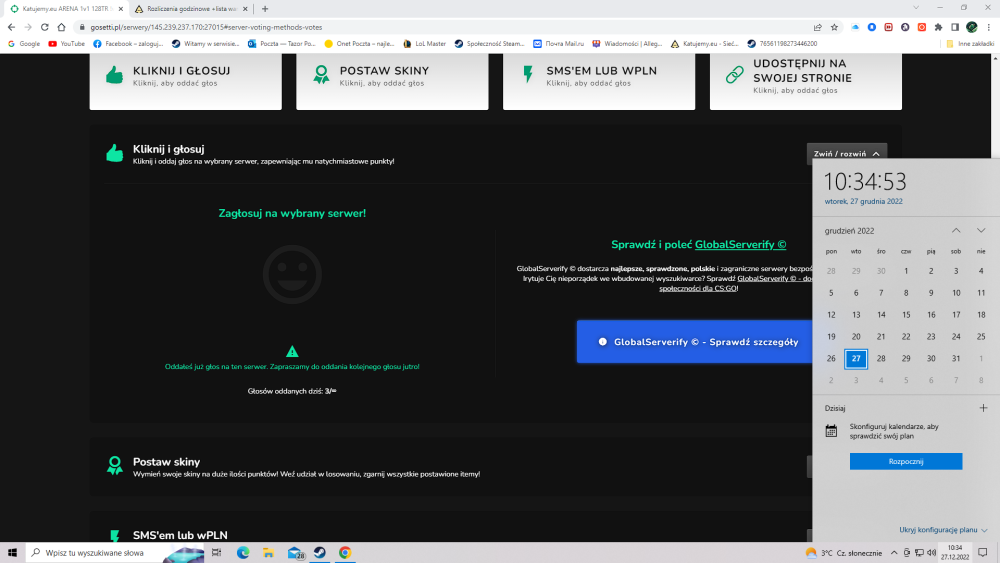
Task: Expand month view via grudzień 2022 header
Action: click(x=849, y=231)
